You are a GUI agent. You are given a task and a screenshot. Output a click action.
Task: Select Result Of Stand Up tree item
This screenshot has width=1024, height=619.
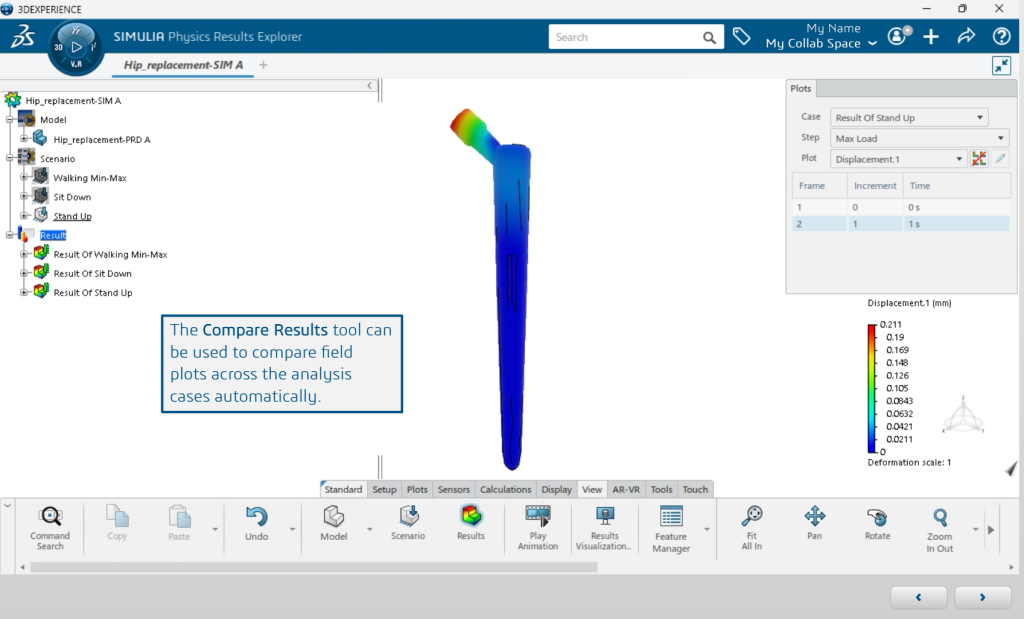point(93,293)
